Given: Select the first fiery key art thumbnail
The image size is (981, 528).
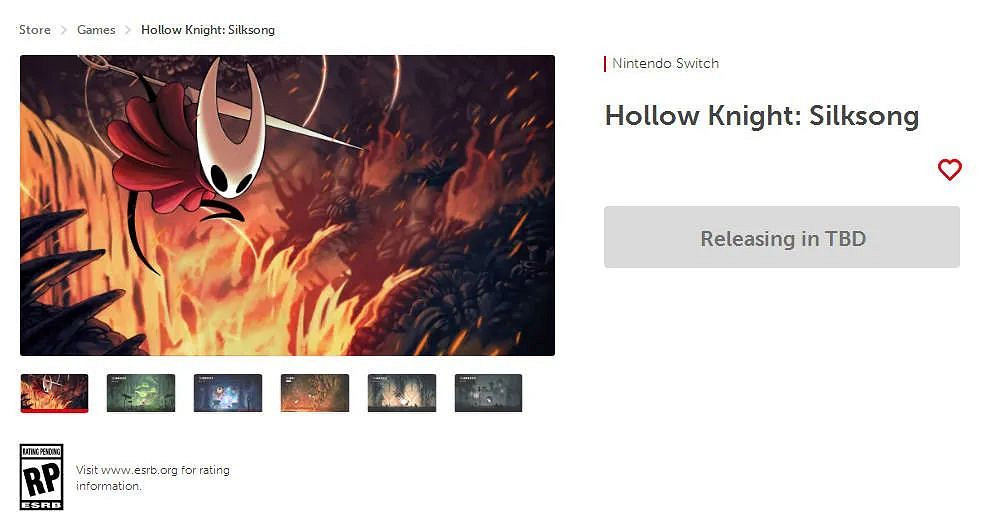Looking at the screenshot, I should point(54,393).
